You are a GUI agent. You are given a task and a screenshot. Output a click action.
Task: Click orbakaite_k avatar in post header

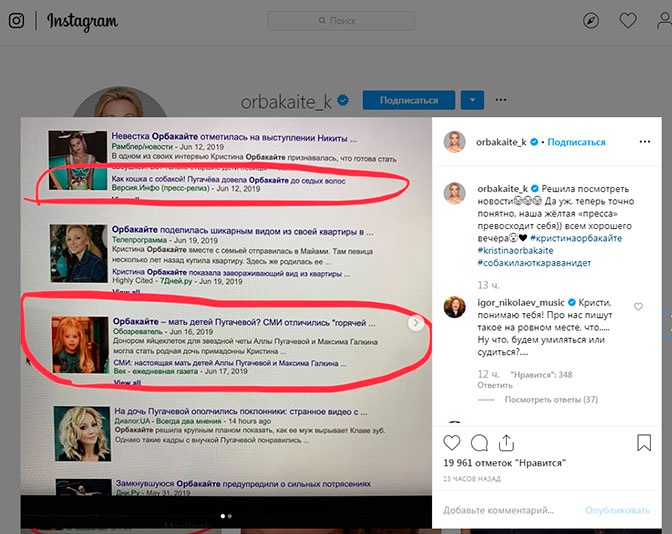(x=454, y=142)
